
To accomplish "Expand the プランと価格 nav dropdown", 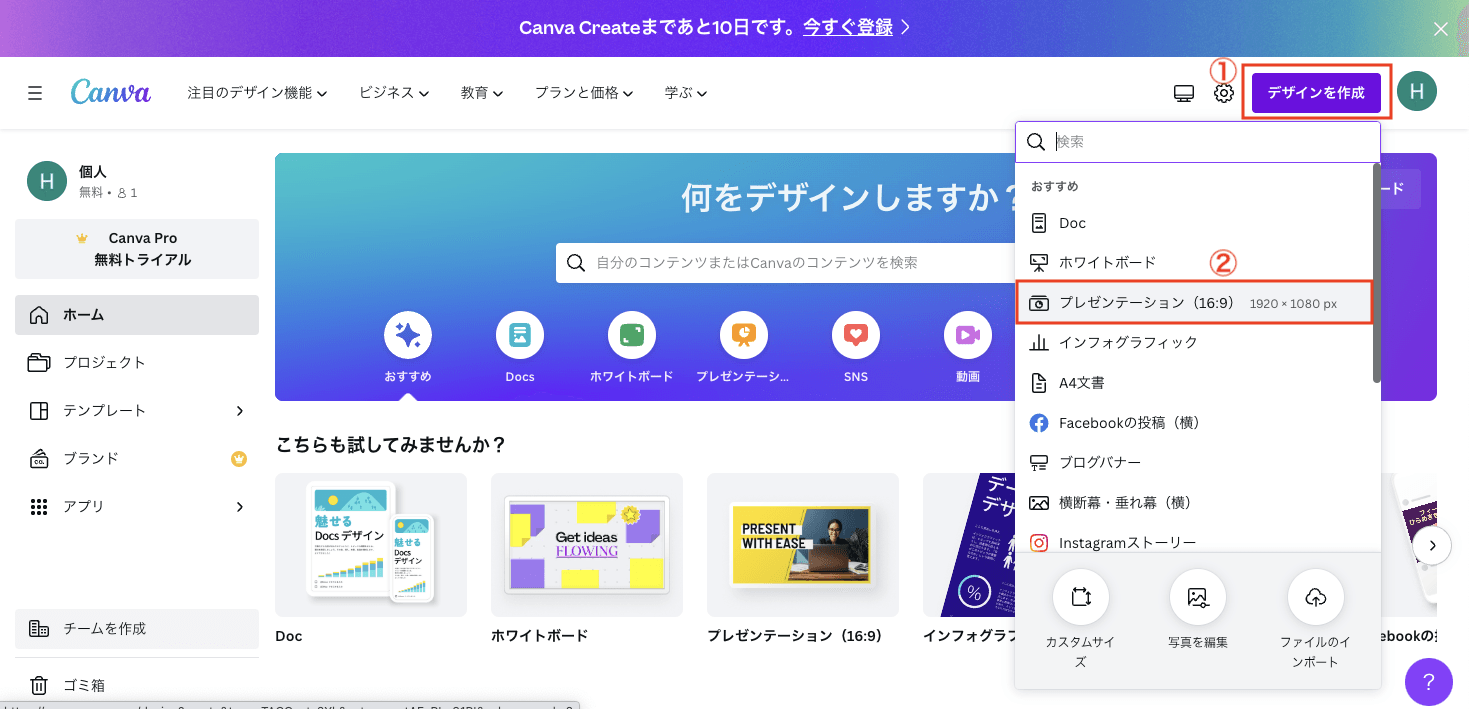I will pos(584,93).
